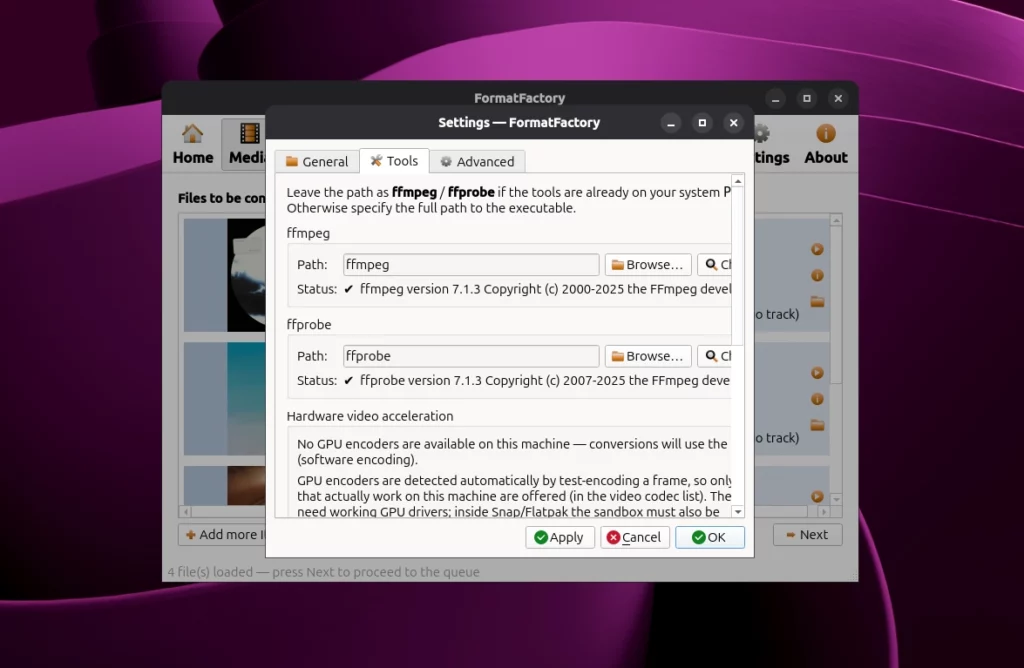Cancel the Settings dialog
Image resolution: width=1024 pixels, height=668 pixels.
point(635,537)
